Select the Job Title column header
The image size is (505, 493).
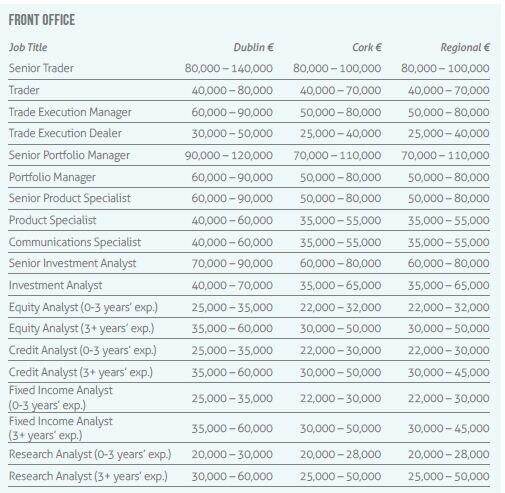pyautogui.click(x=28, y=47)
